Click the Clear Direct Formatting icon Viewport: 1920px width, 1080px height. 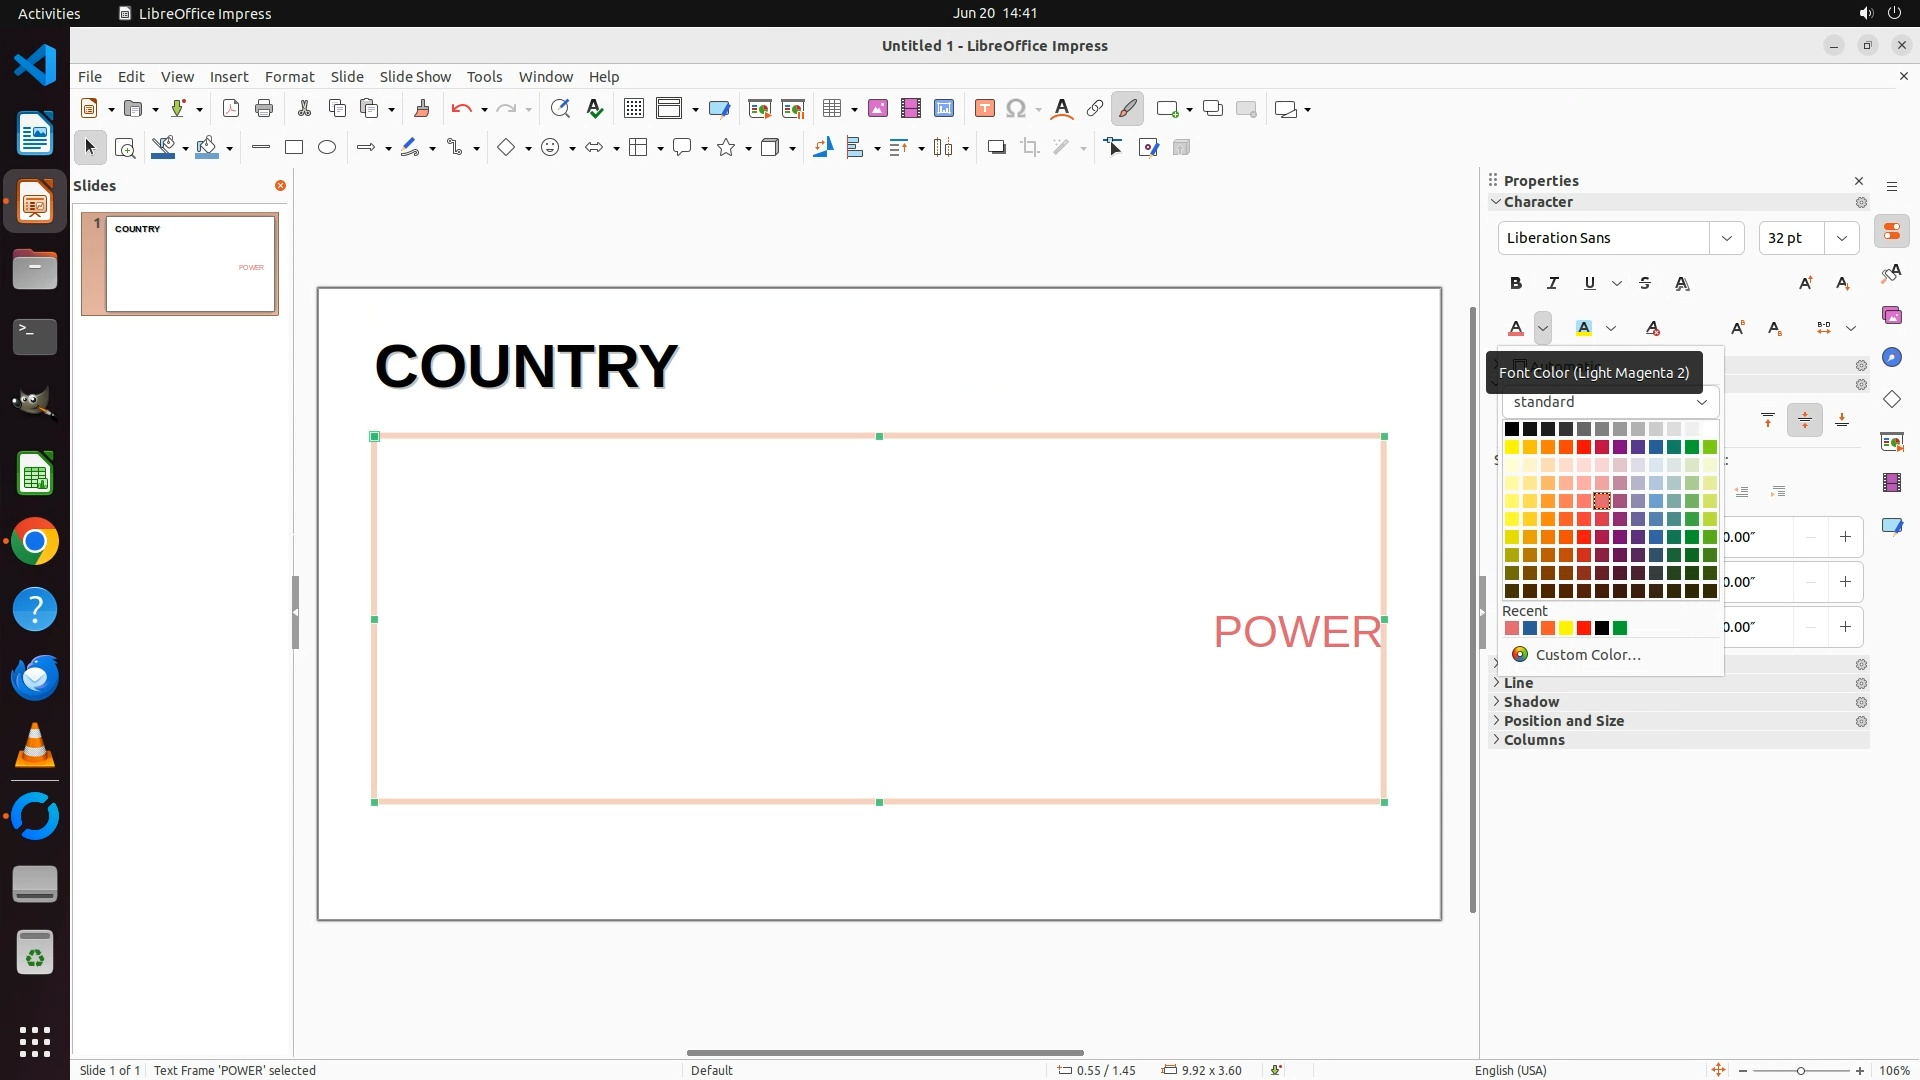point(1653,328)
